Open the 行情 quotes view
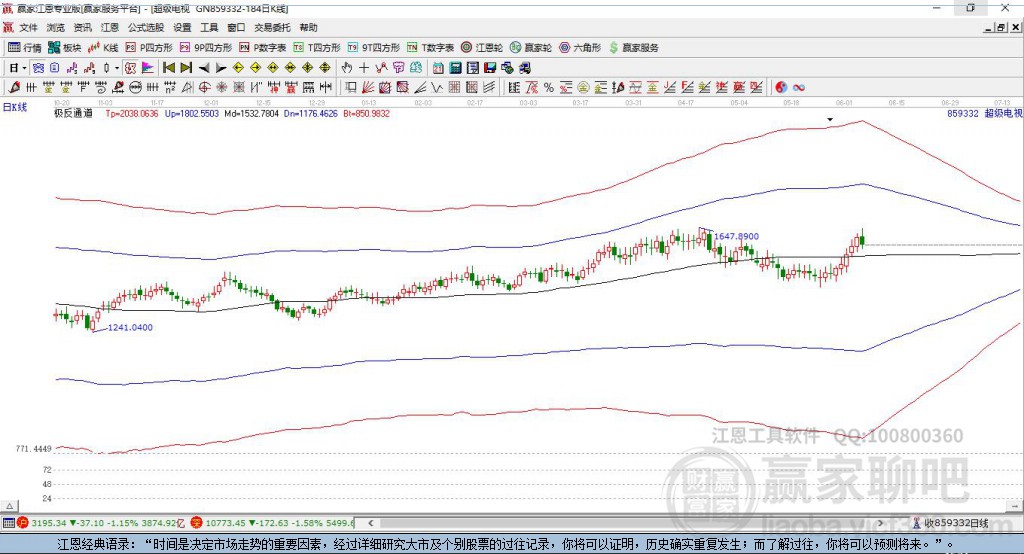Viewport: 1024px width, 554px height. pyautogui.click(x=25, y=48)
